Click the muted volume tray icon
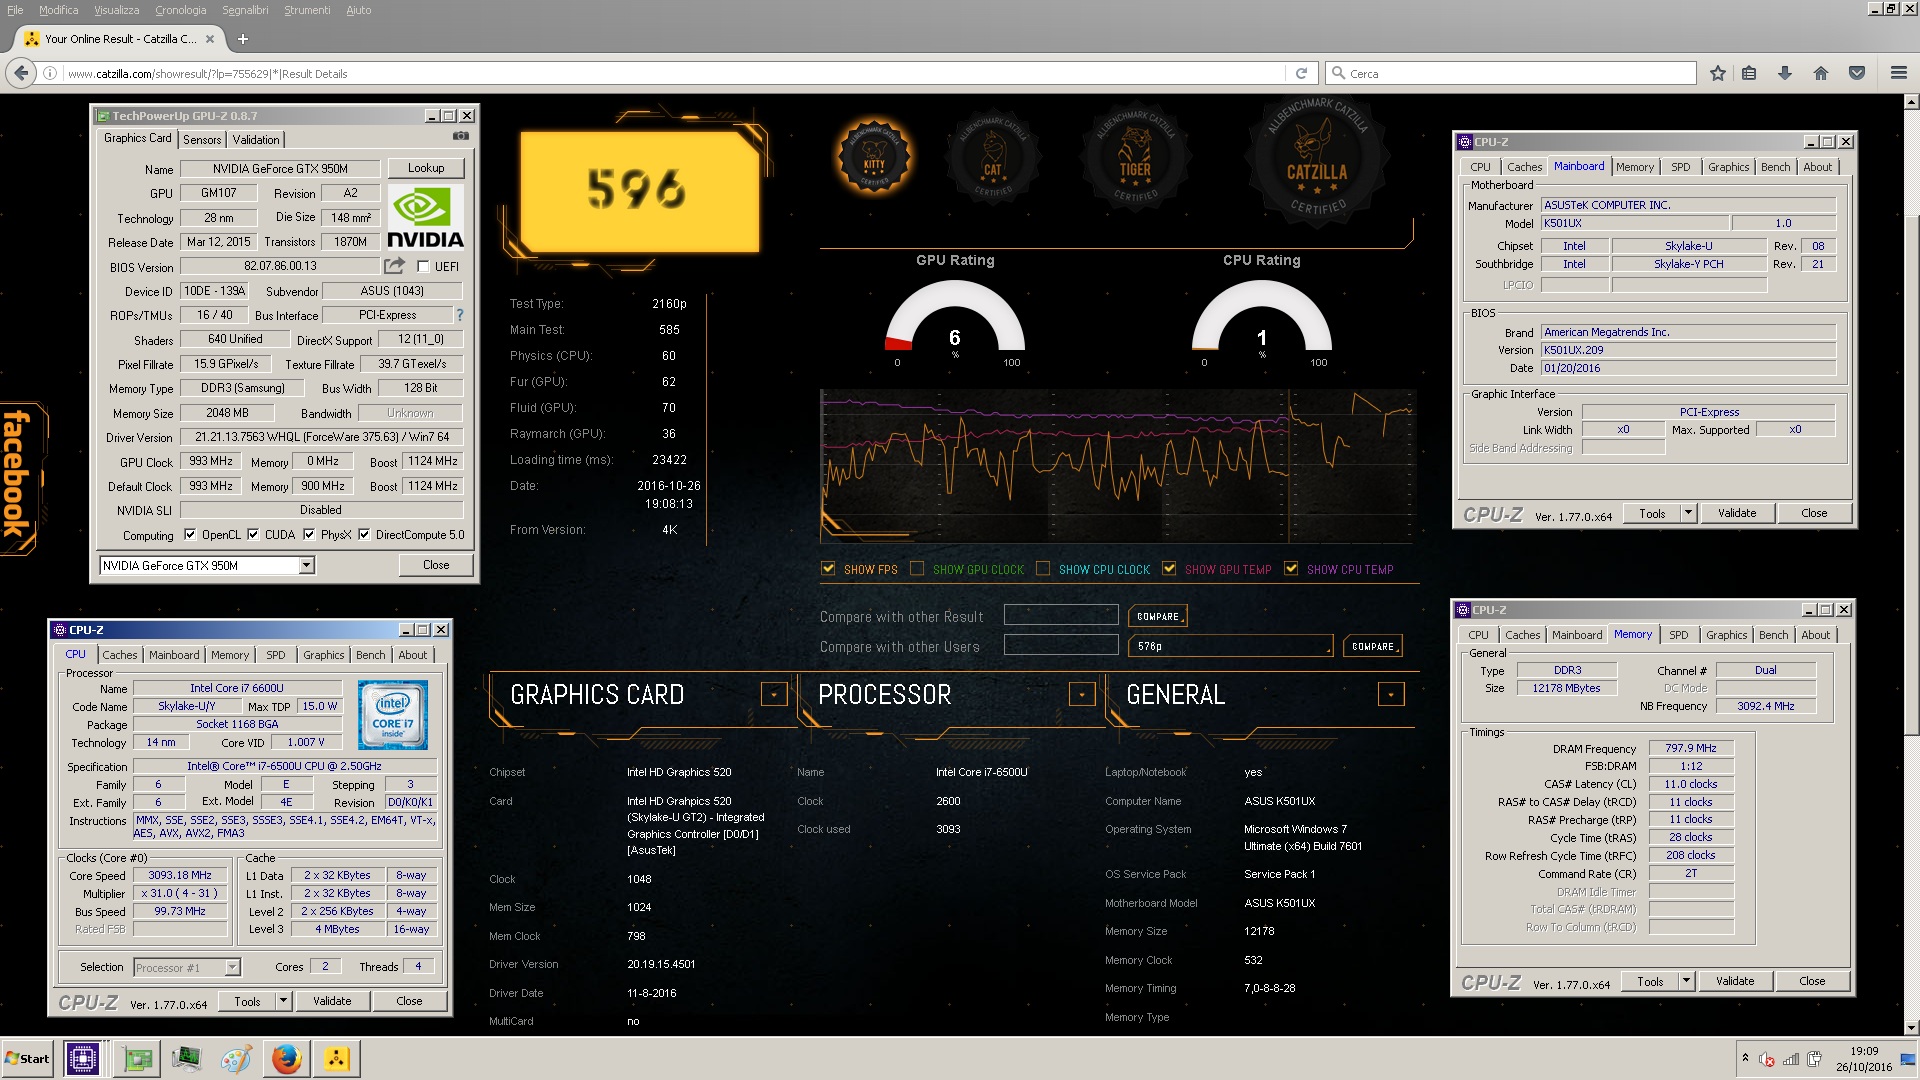Image resolution: width=1920 pixels, height=1080 pixels. [x=1767, y=1059]
